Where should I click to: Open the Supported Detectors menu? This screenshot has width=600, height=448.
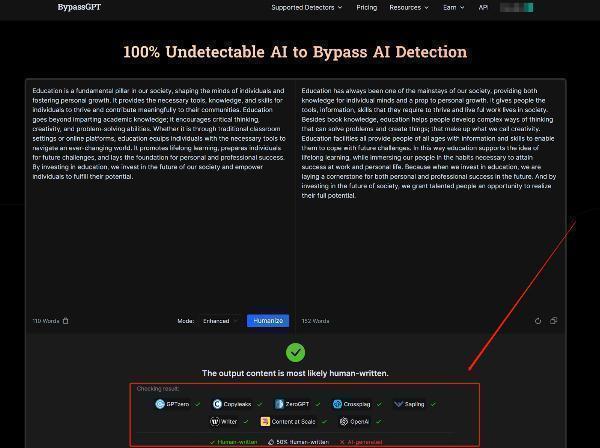tap(307, 8)
